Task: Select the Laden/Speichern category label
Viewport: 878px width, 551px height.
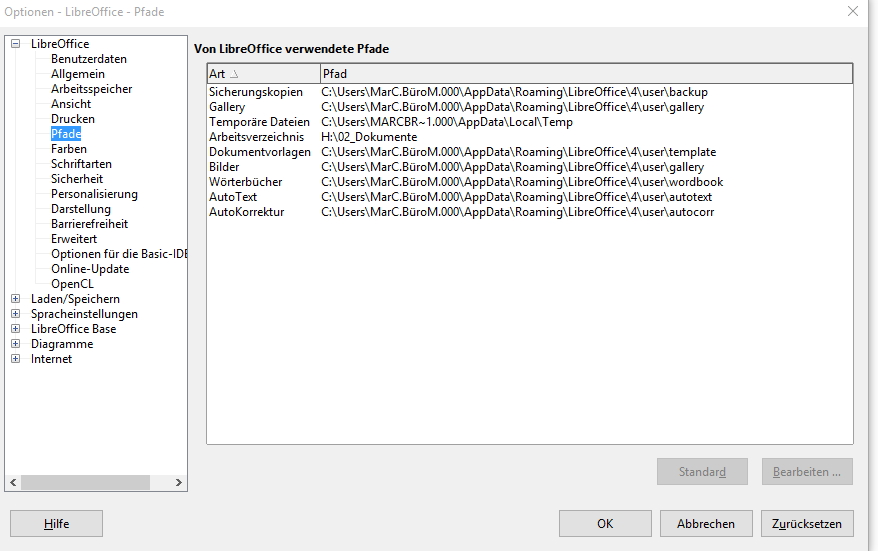Action: (x=75, y=299)
